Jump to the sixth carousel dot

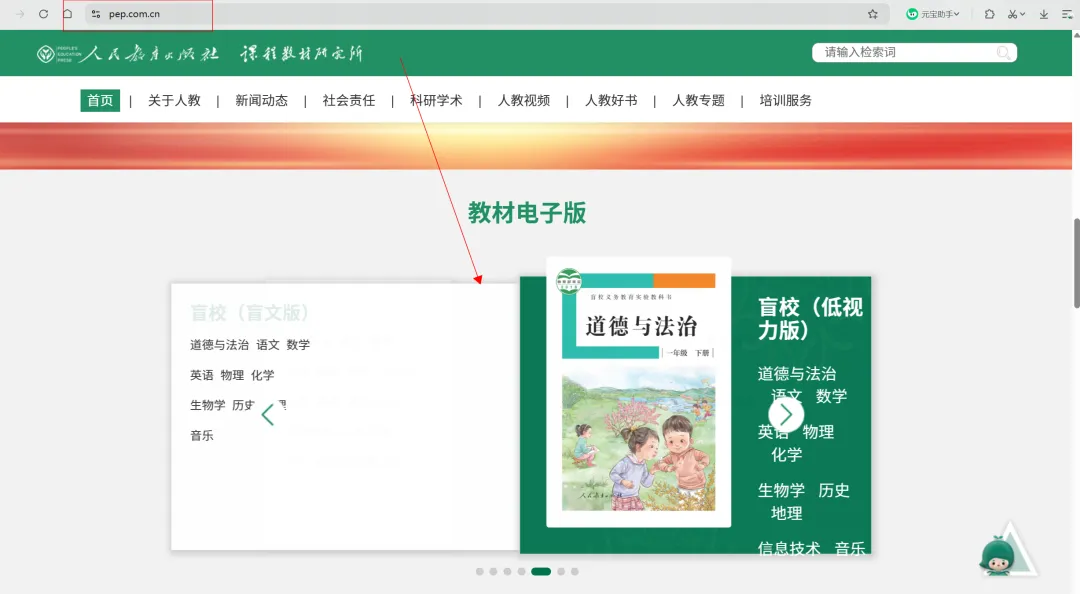561,571
